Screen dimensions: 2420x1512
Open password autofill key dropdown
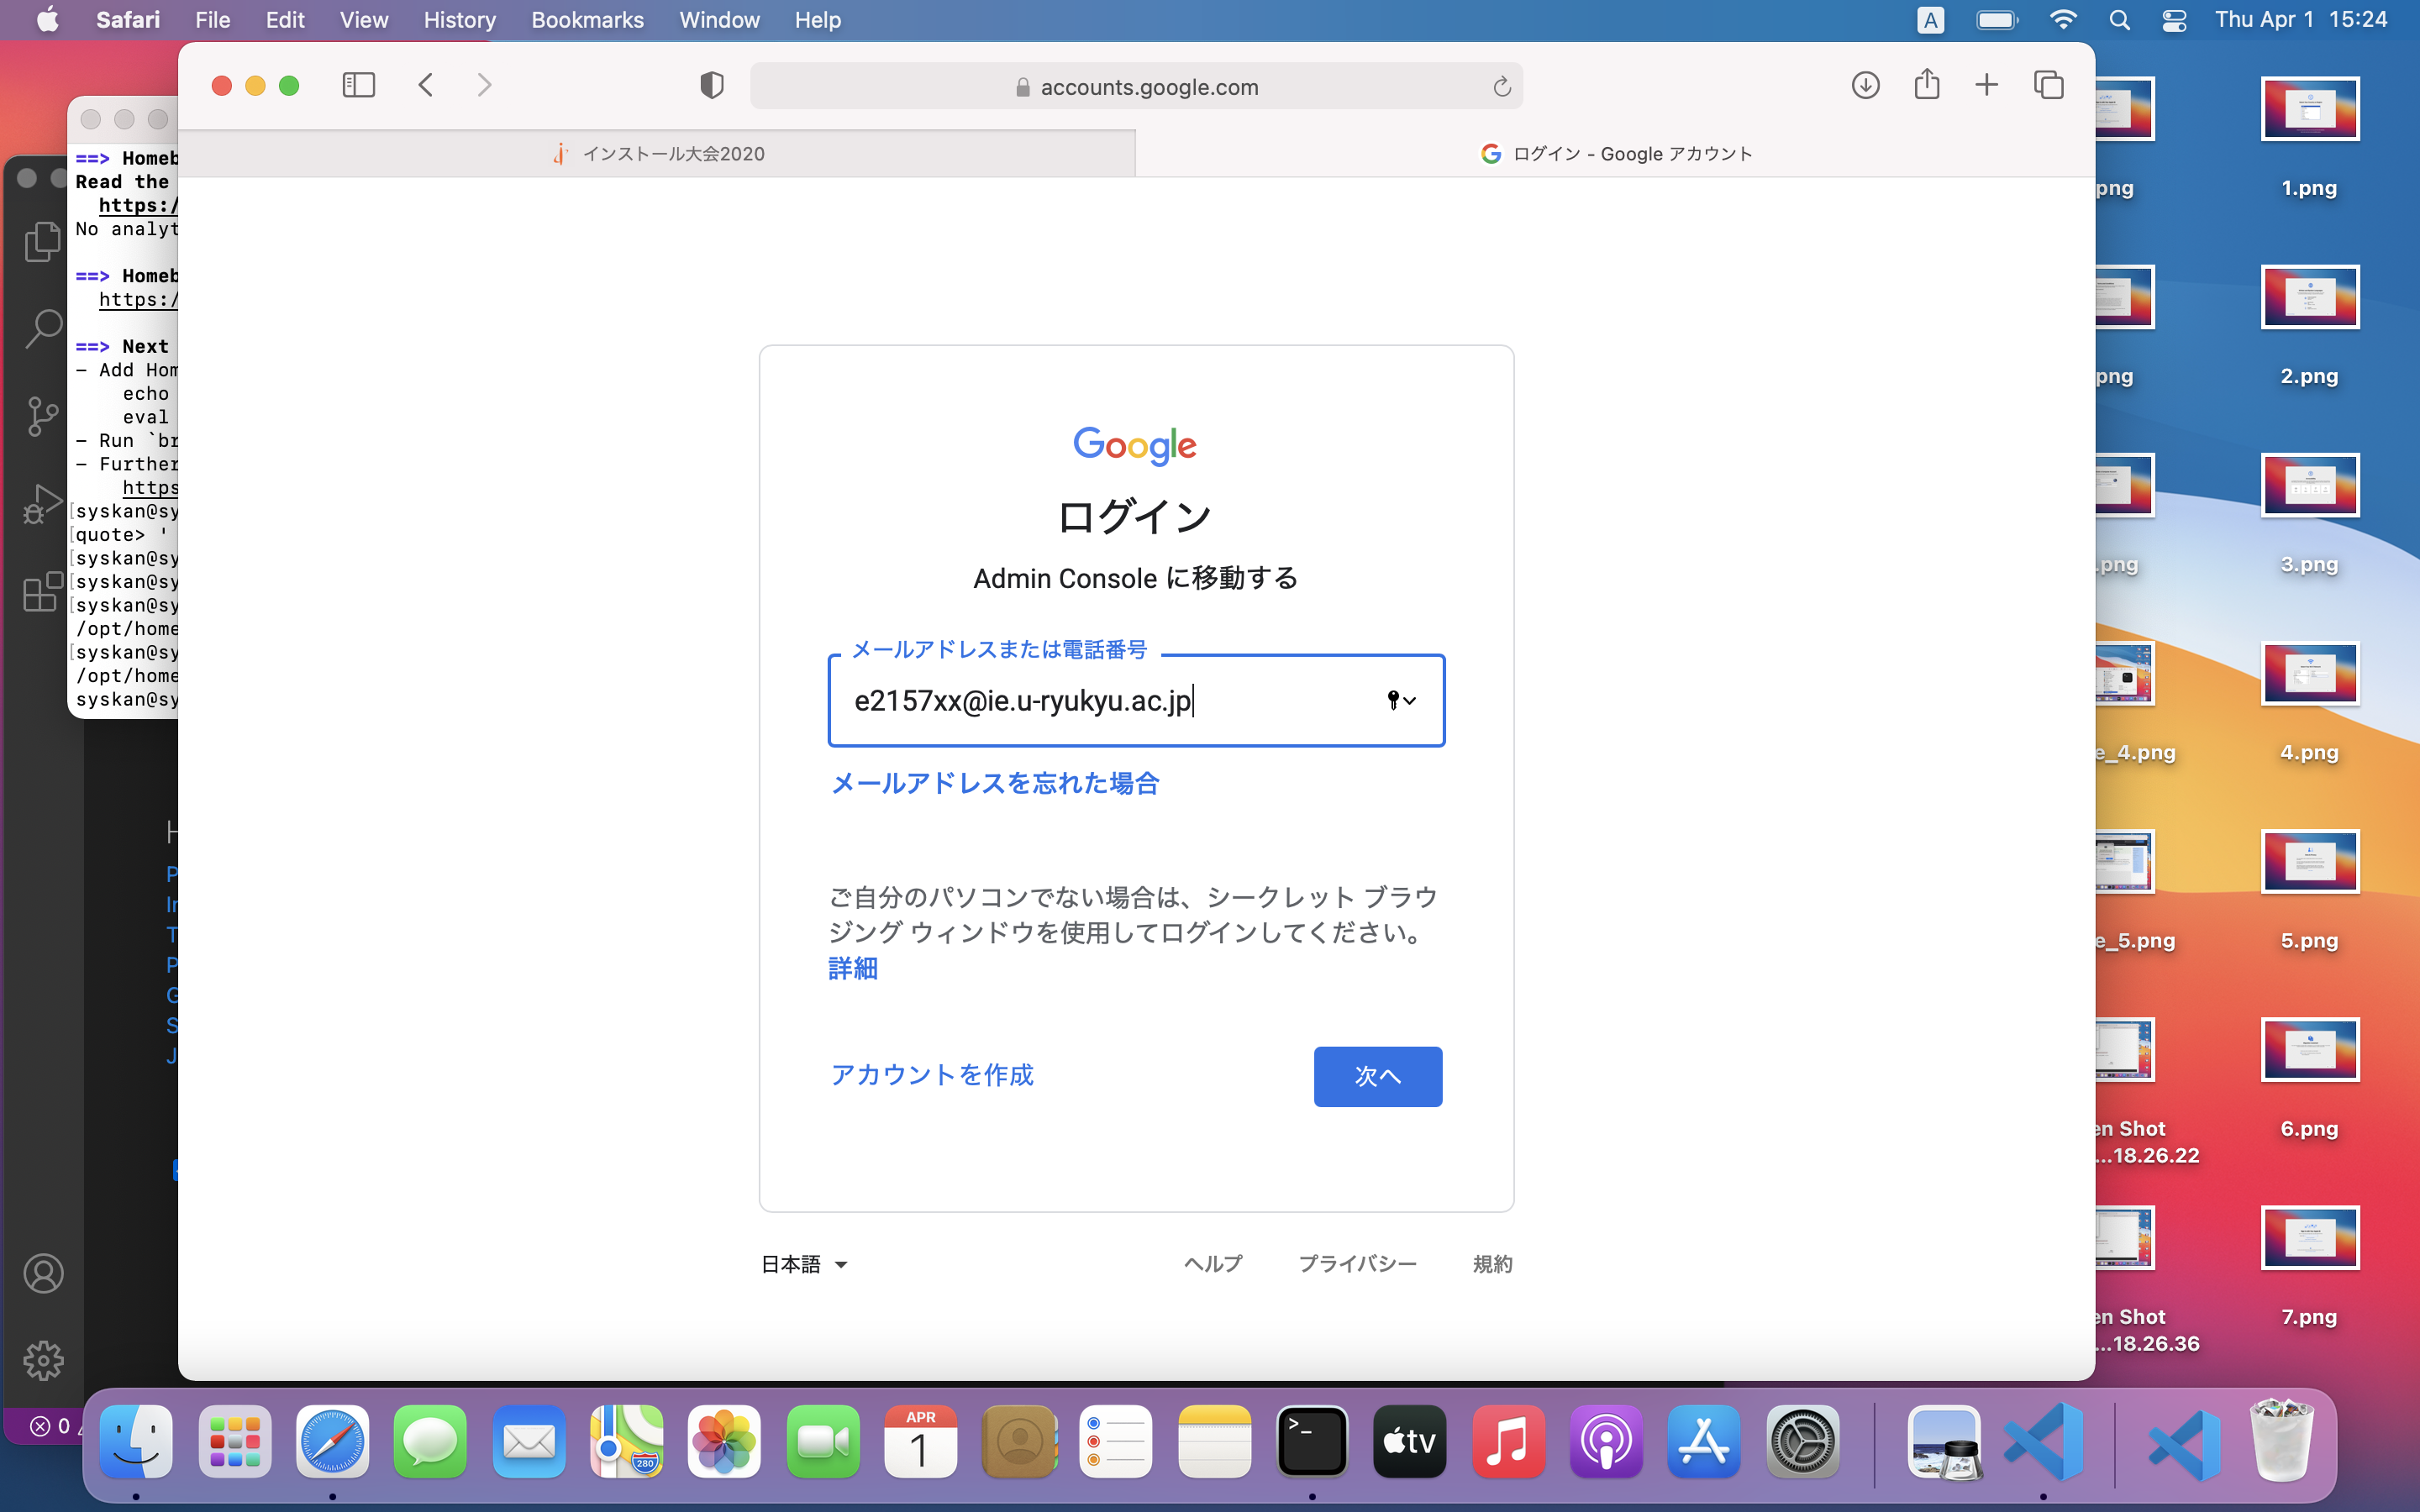1401,700
